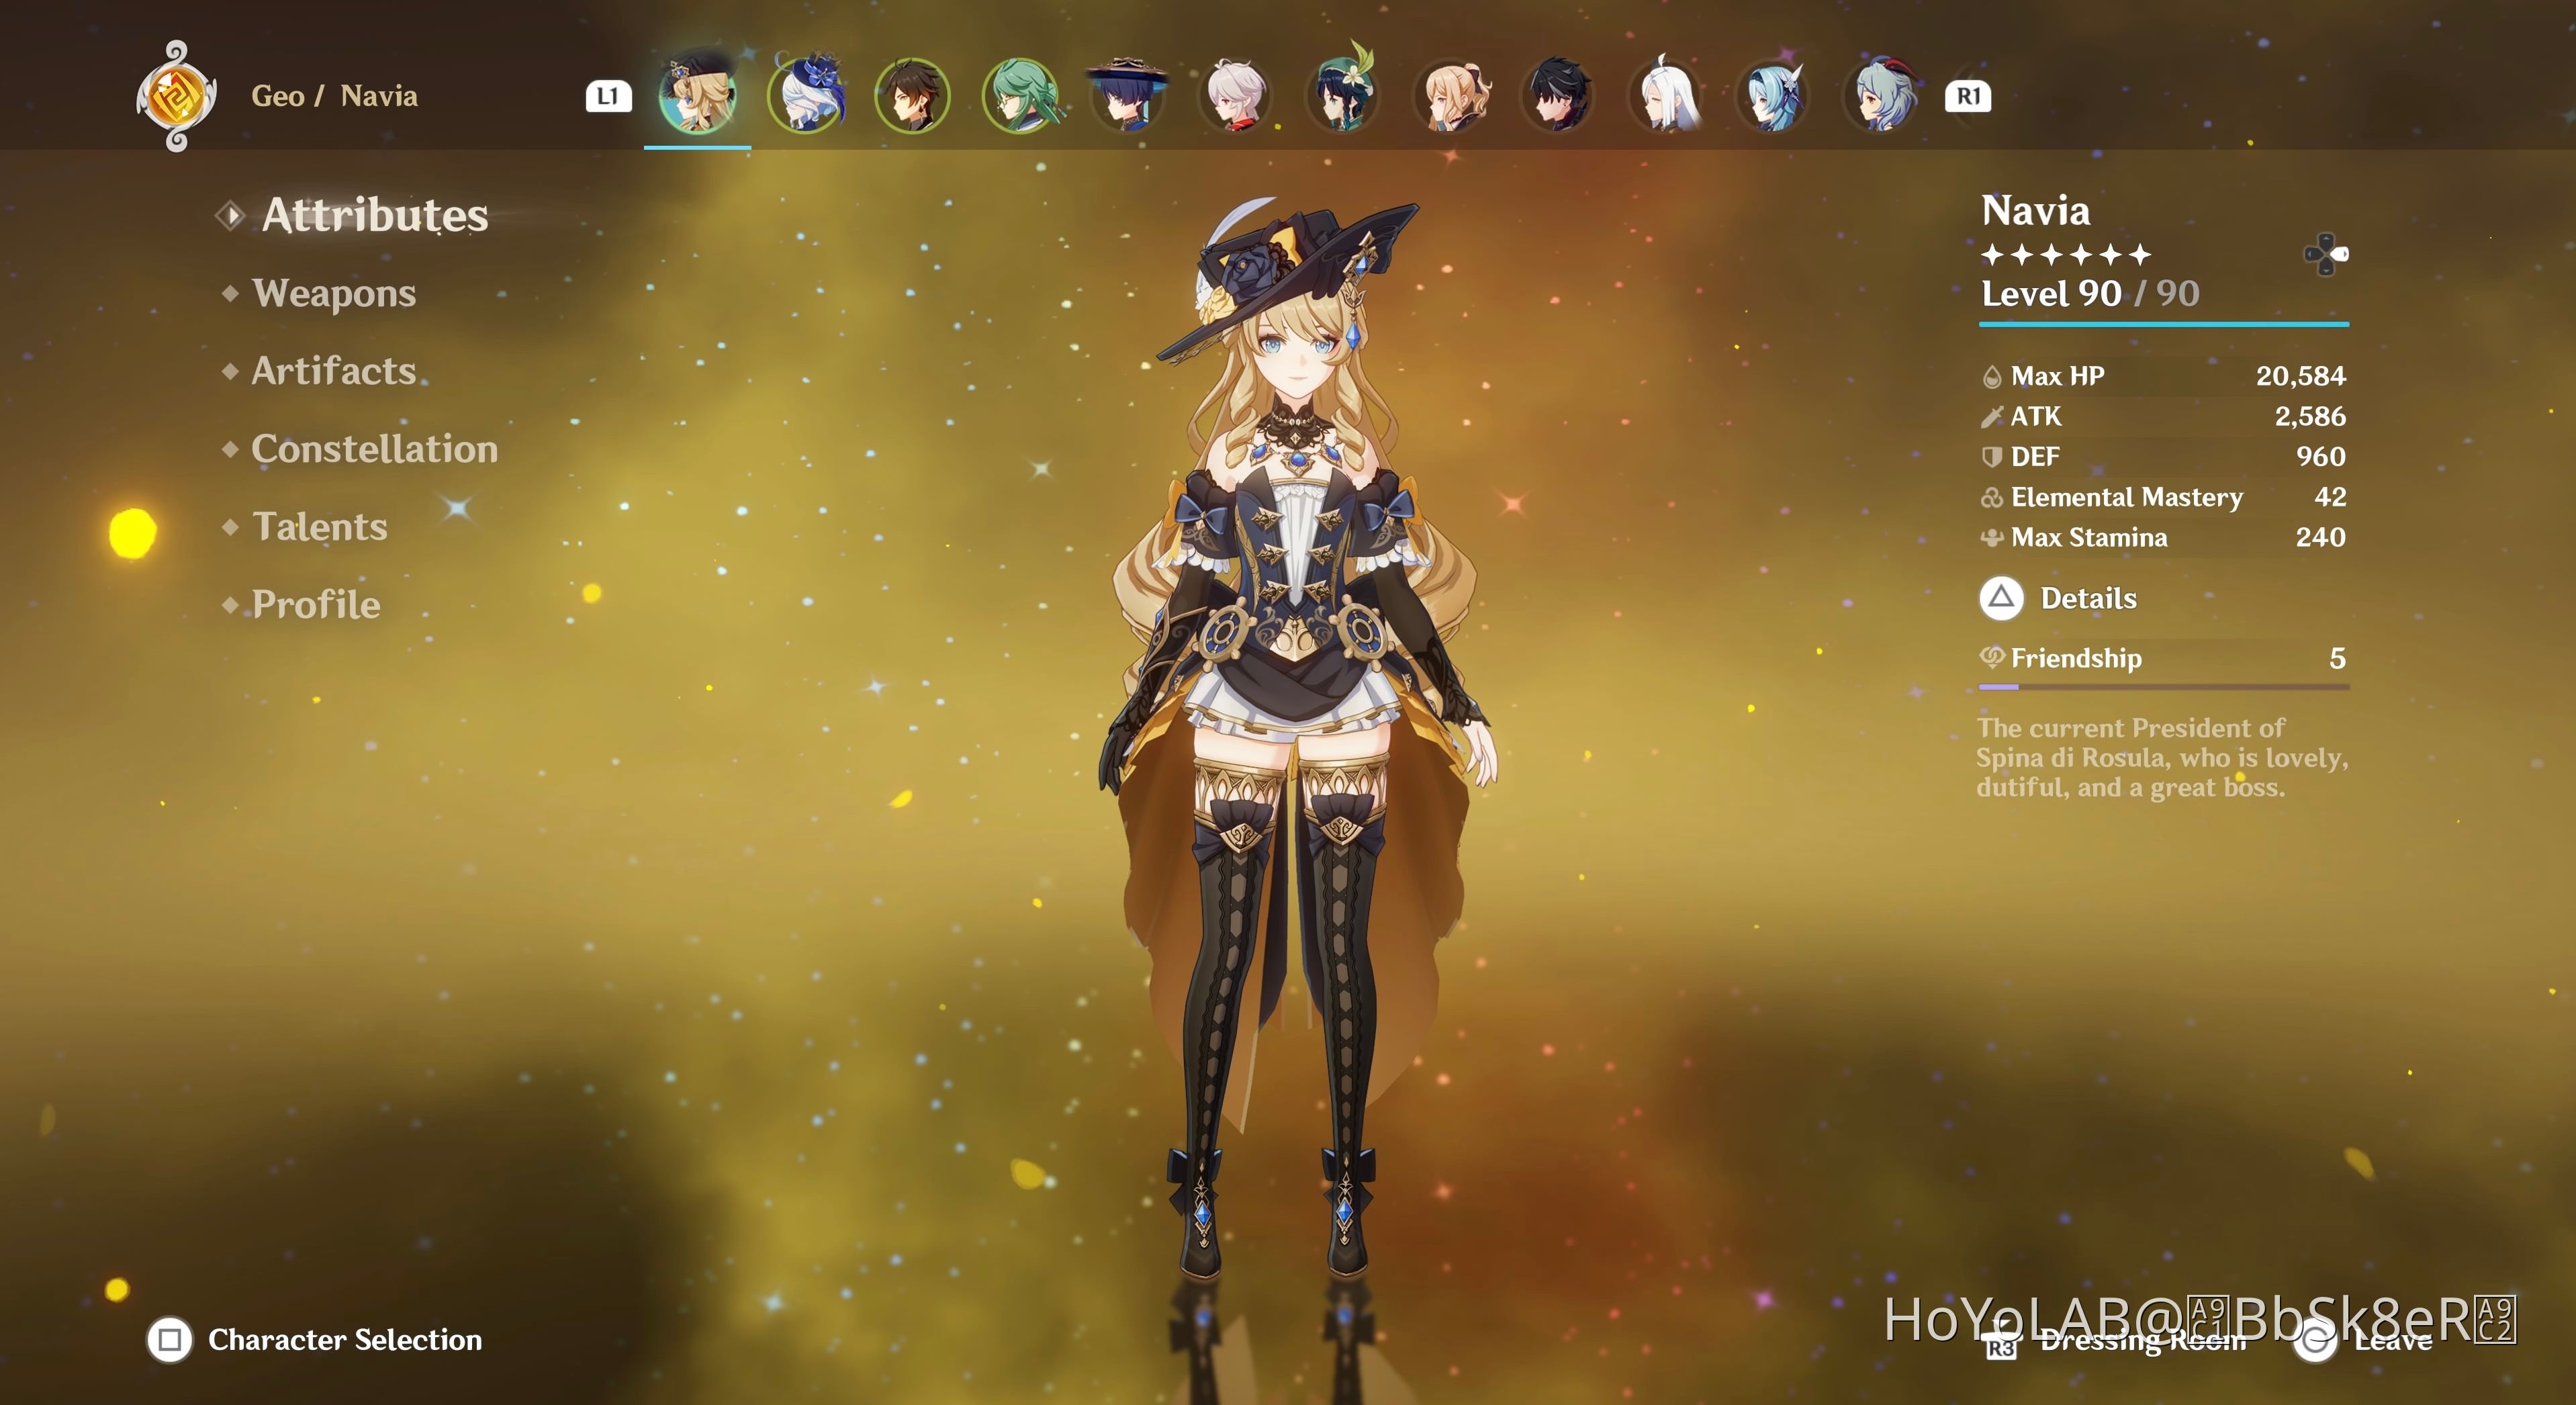Click the ATK sword icon
2576x1405 pixels.
click(1991, 416)
